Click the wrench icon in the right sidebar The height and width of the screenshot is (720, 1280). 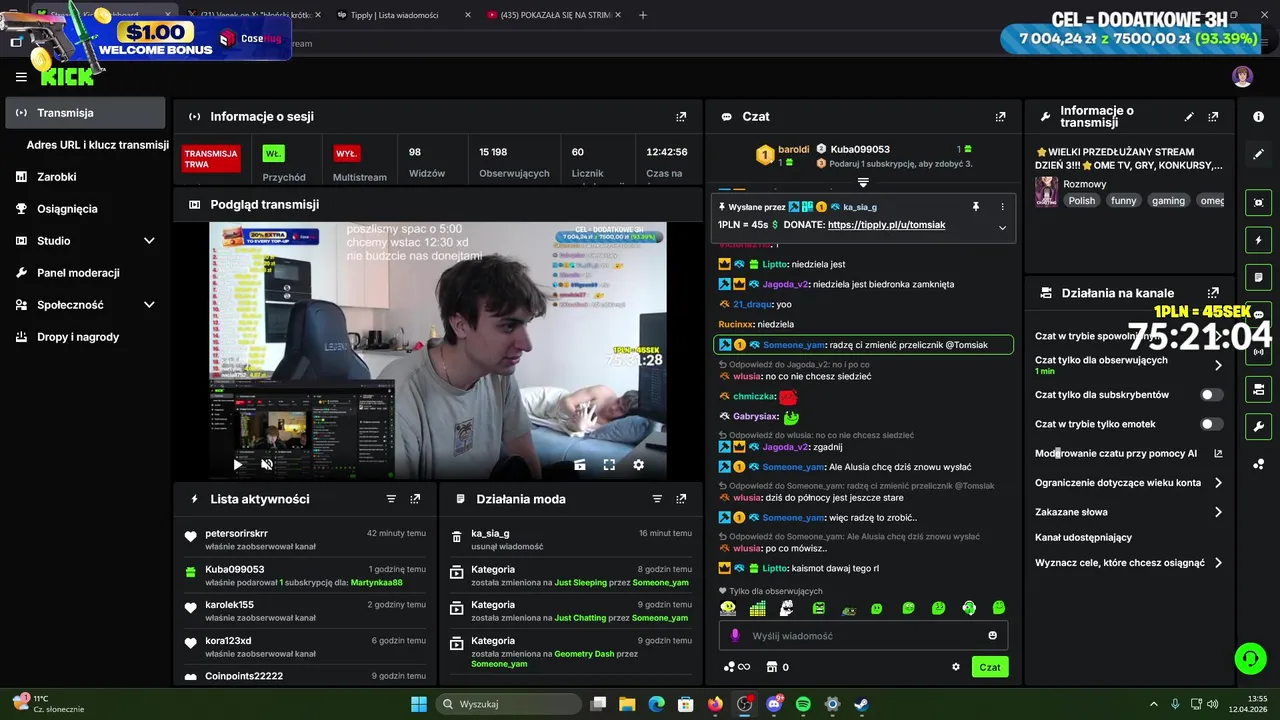tap(1258, 427)
